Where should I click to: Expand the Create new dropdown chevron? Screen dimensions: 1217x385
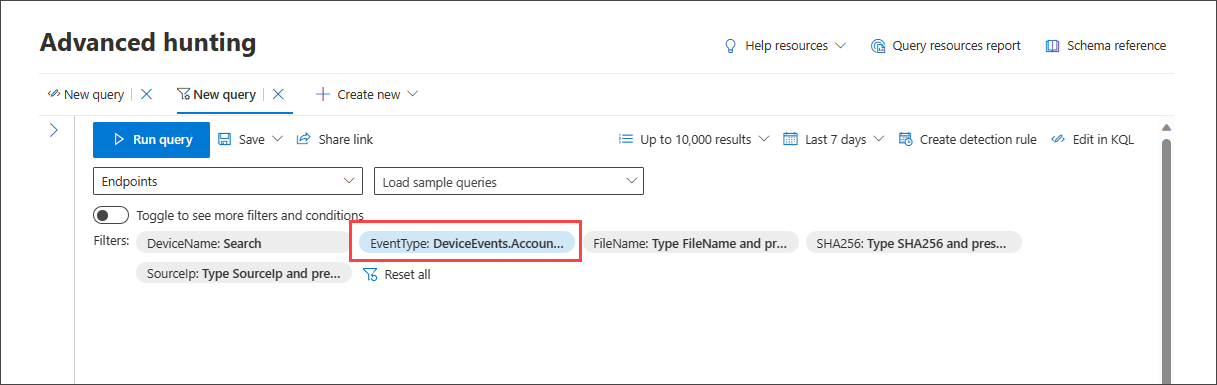click(x=412, y=94)
